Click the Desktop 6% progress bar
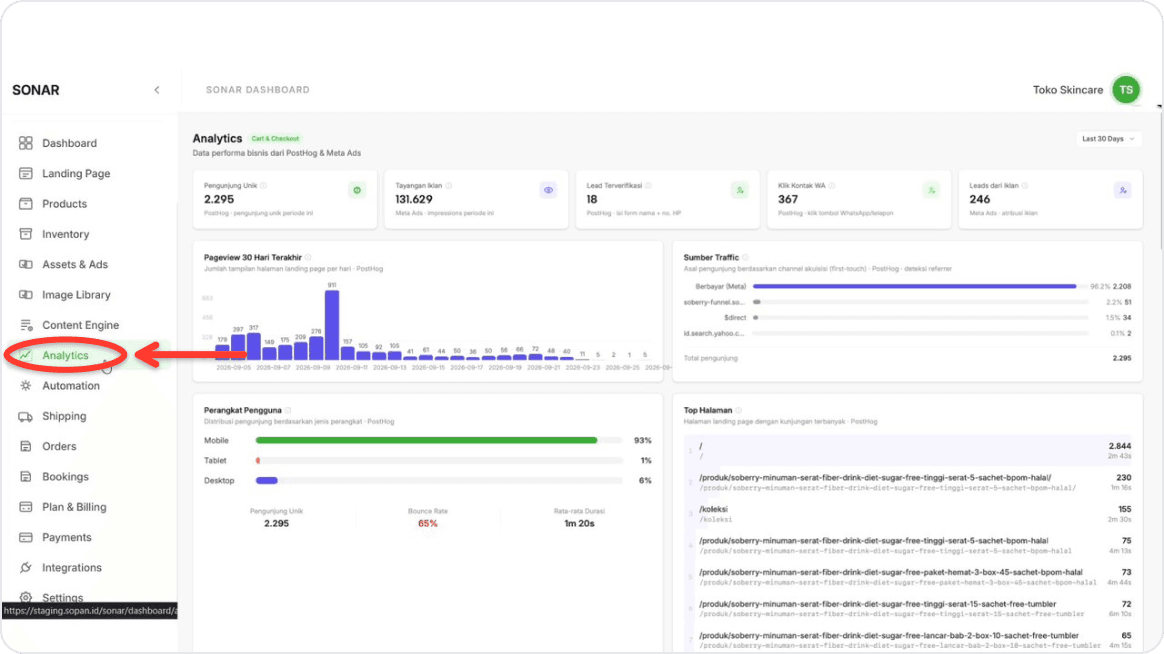The height and width of the screenshot is (654, 1164). pyautogui.click(x=267, y=480)
